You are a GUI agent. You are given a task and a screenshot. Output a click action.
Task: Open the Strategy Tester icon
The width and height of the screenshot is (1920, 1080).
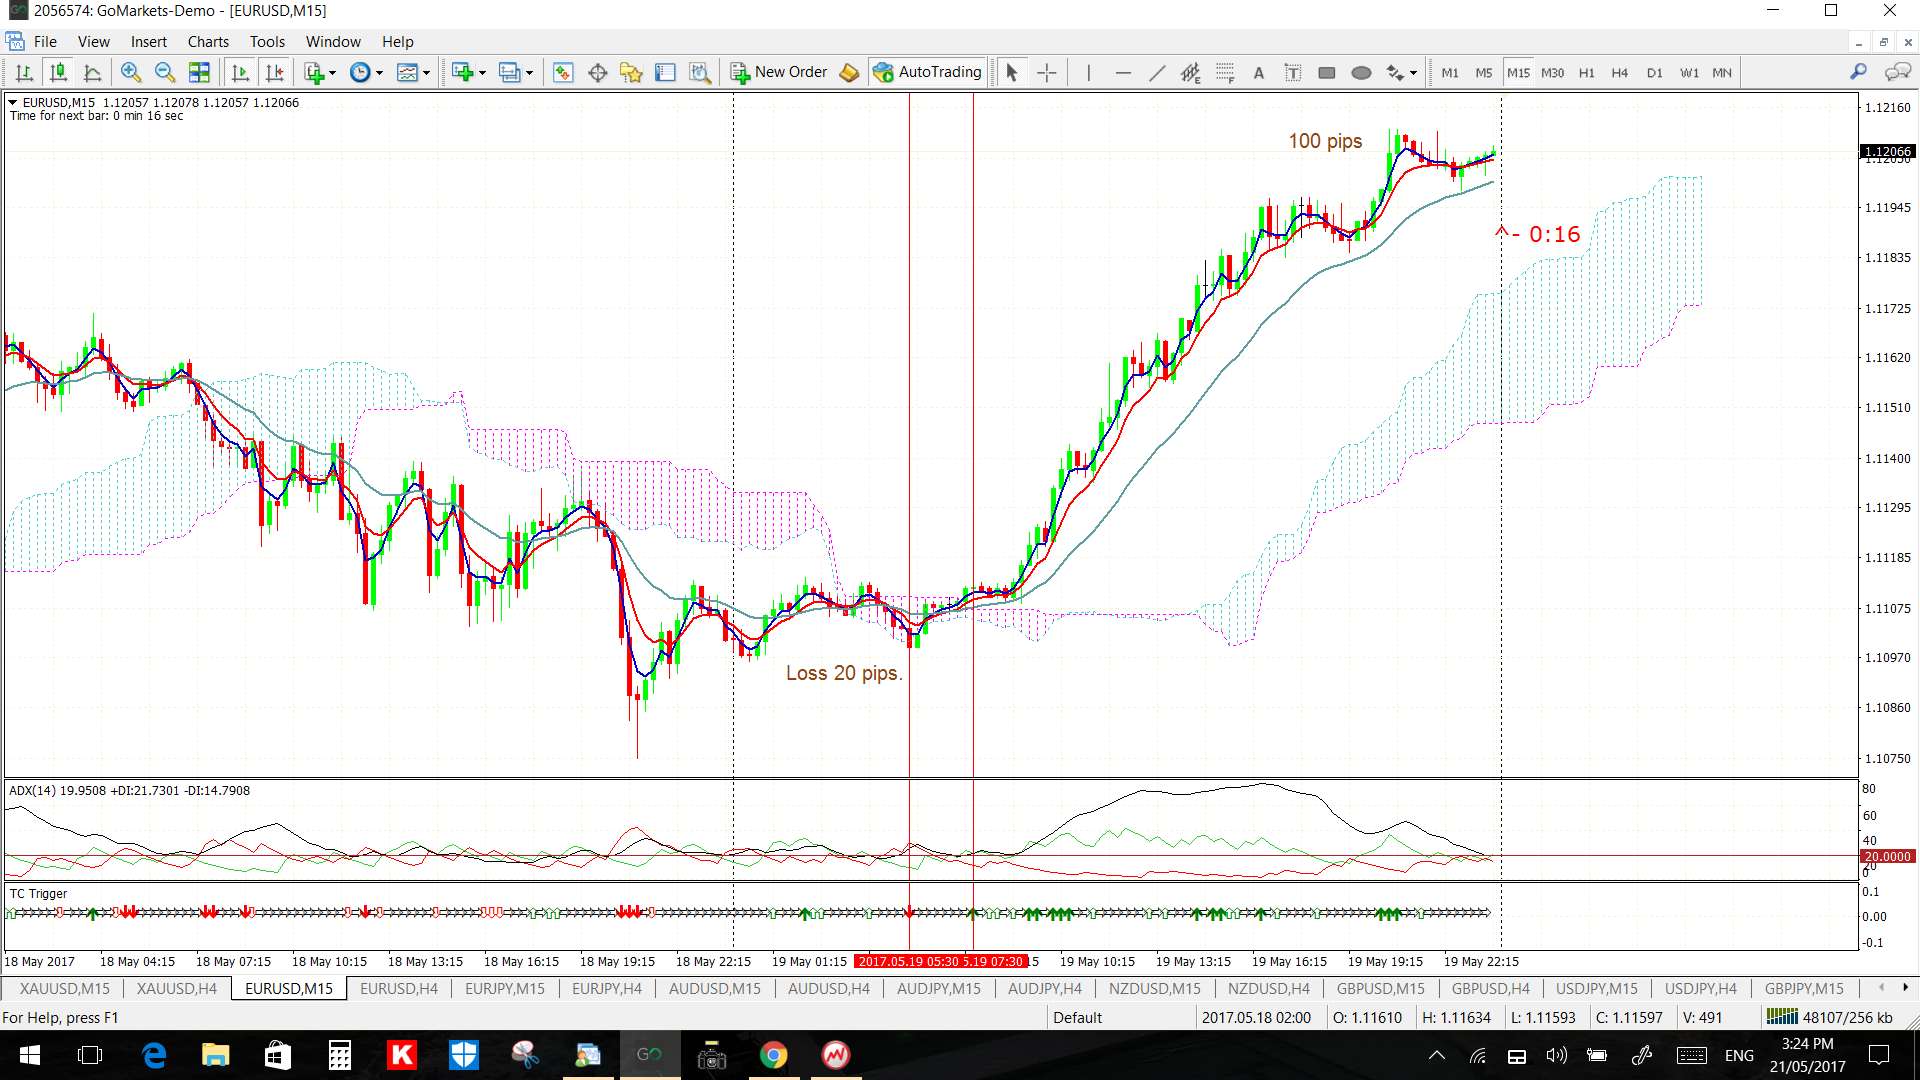(699, 72)
